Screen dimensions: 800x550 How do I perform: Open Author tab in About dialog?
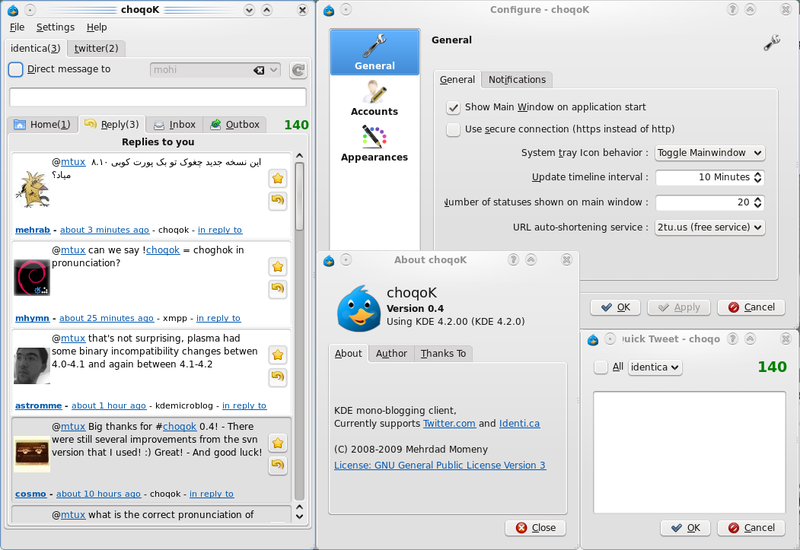(391, 354)
